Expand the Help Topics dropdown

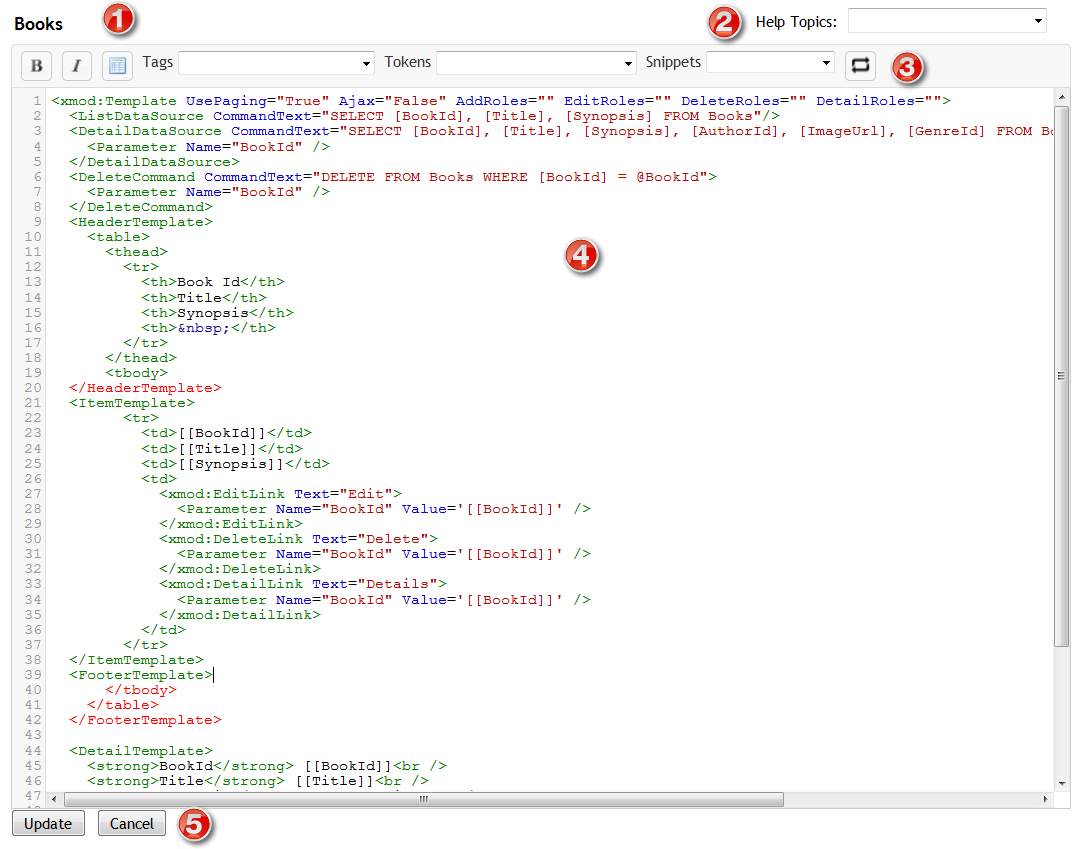947,21
